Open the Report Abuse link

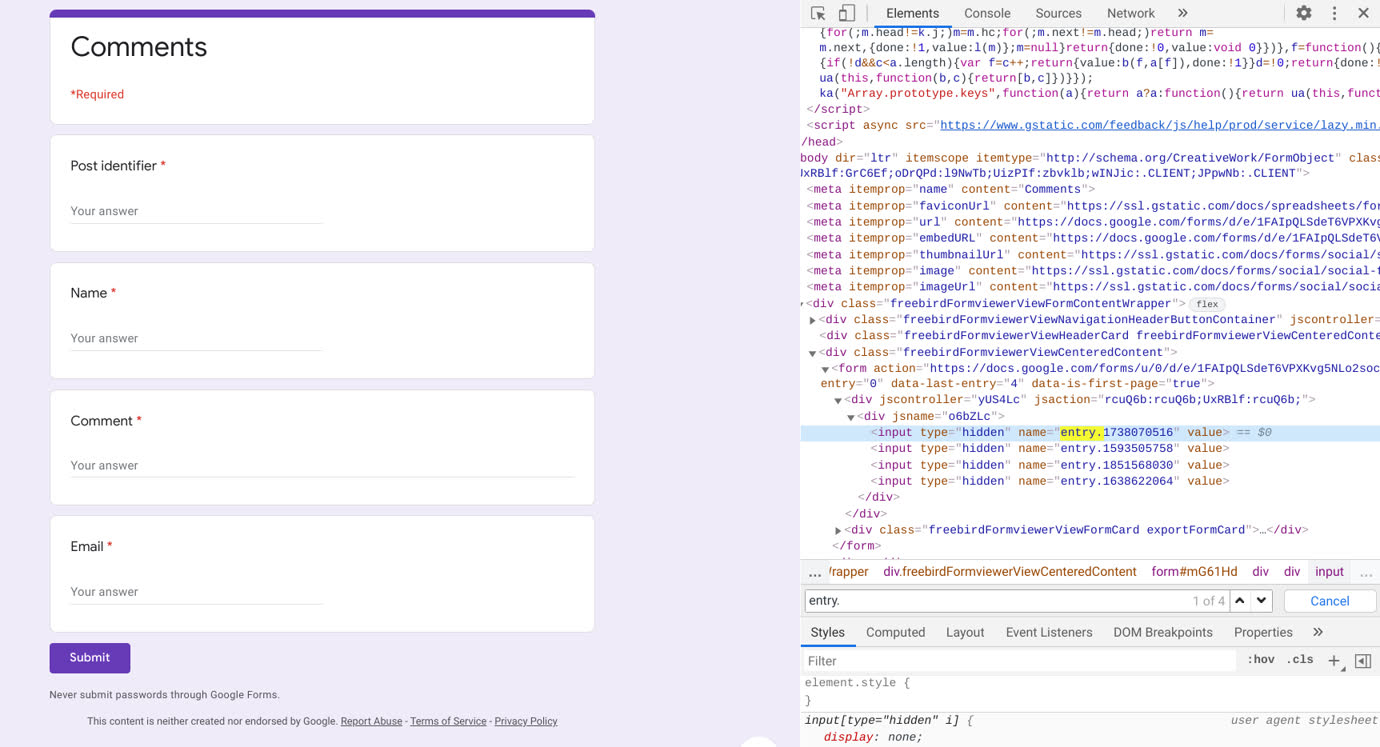[x=371, y=721]
